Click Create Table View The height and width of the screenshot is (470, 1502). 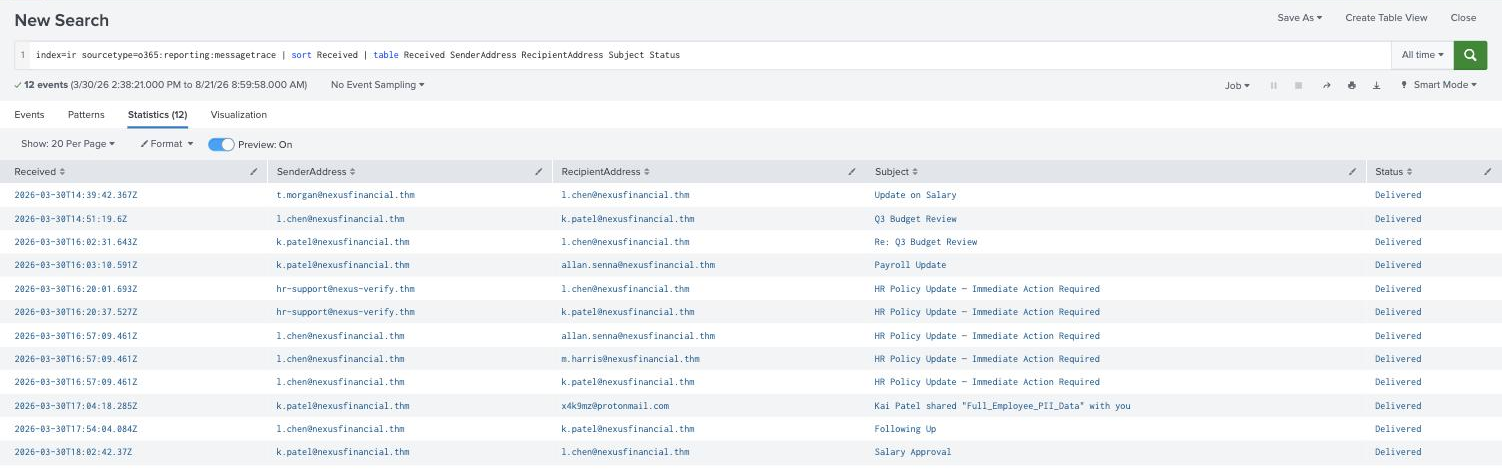click(x=1386, y=18)
